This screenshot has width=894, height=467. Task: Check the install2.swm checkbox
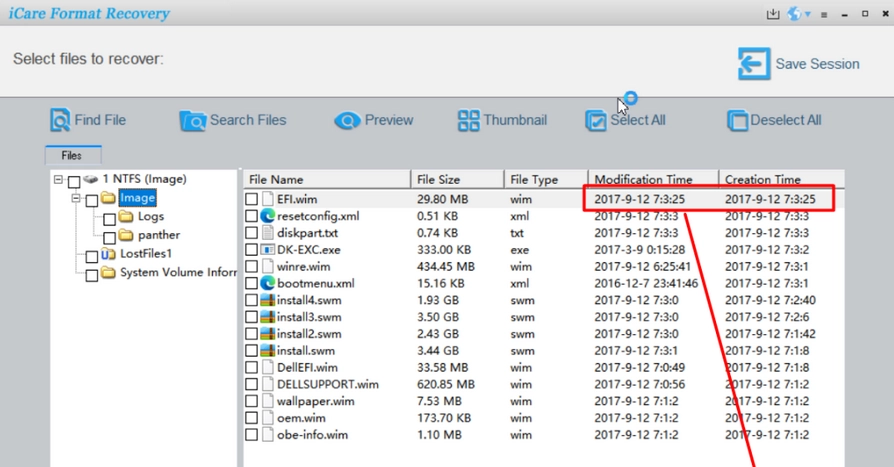point(251,334)
